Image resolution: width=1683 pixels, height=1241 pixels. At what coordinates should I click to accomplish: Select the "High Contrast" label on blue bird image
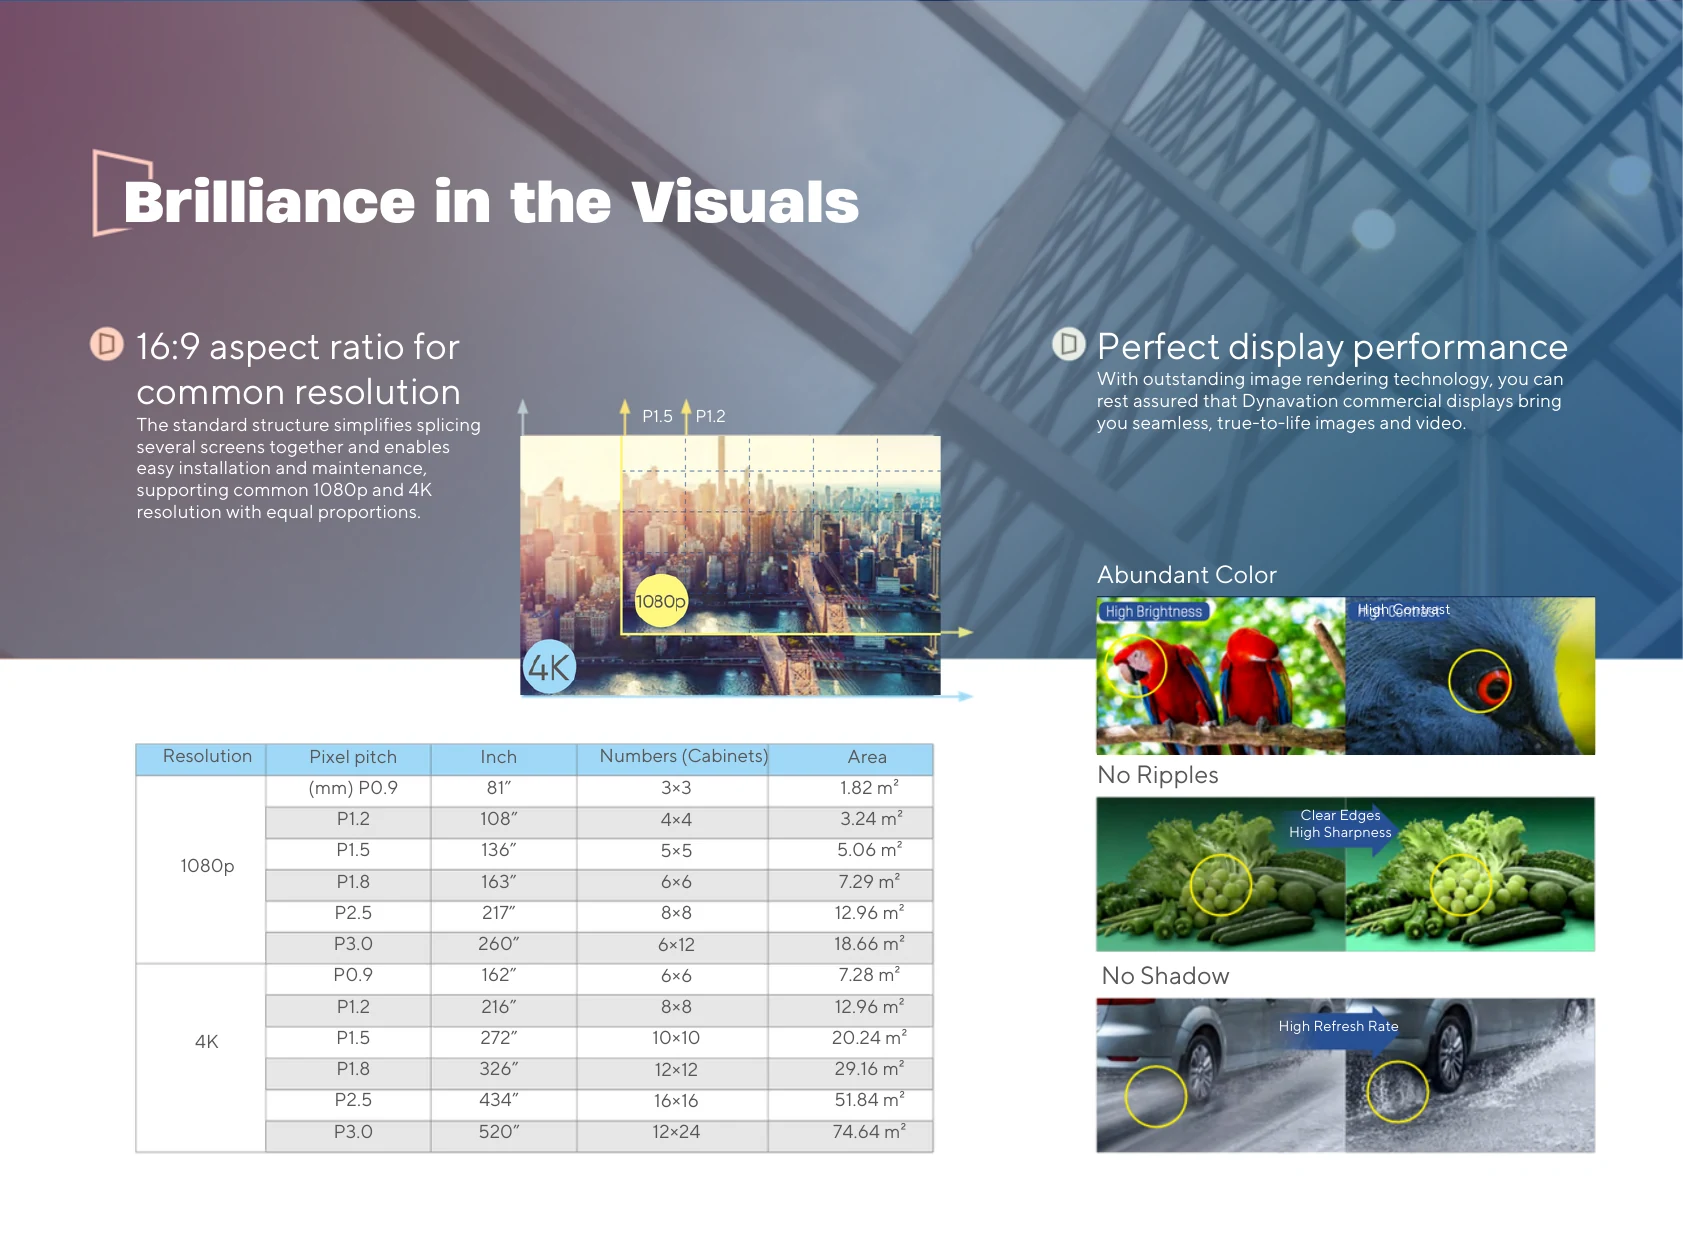tap(1403, 610)
